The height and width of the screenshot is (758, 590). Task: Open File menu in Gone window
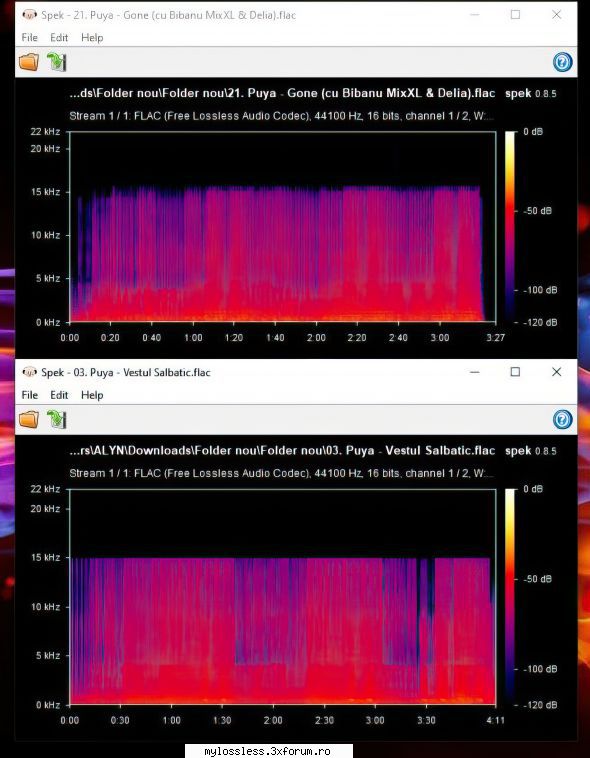coord(30,38)
